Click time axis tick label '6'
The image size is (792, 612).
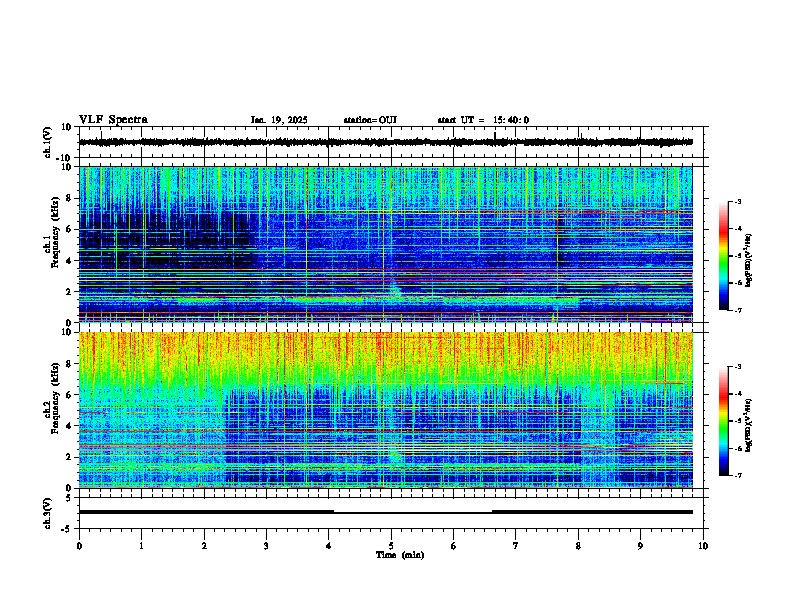tap(454, 546)
